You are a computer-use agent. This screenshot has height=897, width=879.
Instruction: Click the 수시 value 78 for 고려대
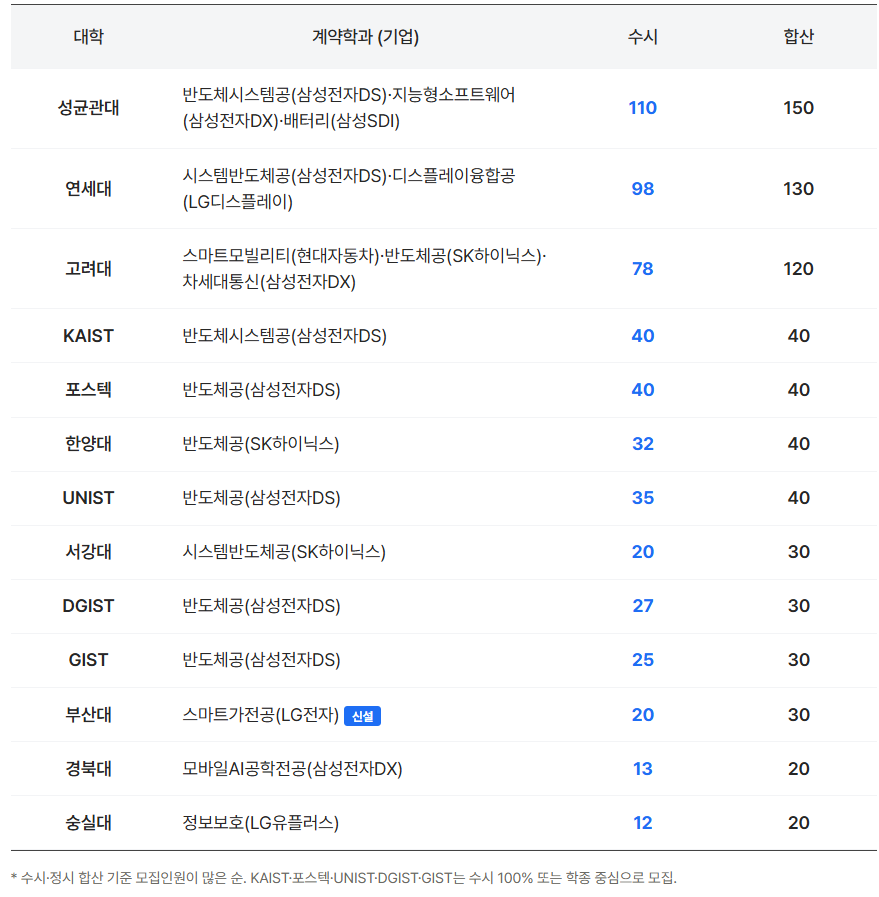[x=642, y=269]
